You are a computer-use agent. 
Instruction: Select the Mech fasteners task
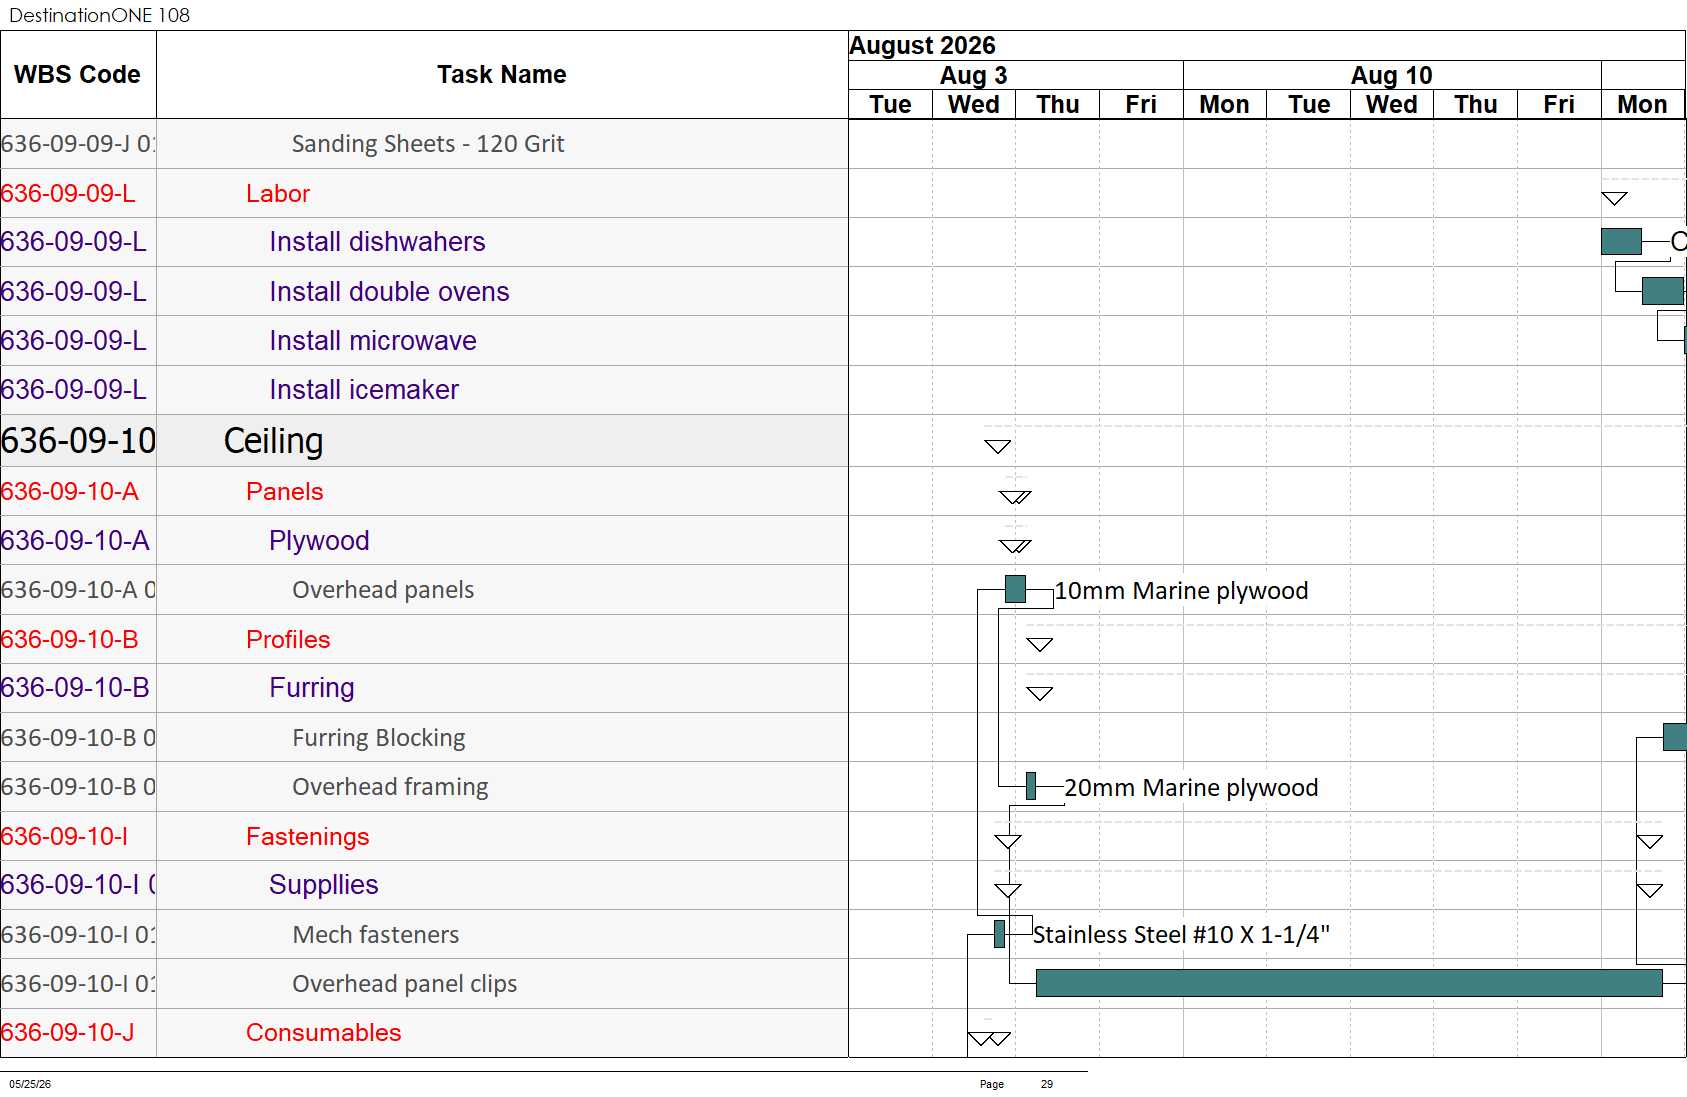pos(376,935)
